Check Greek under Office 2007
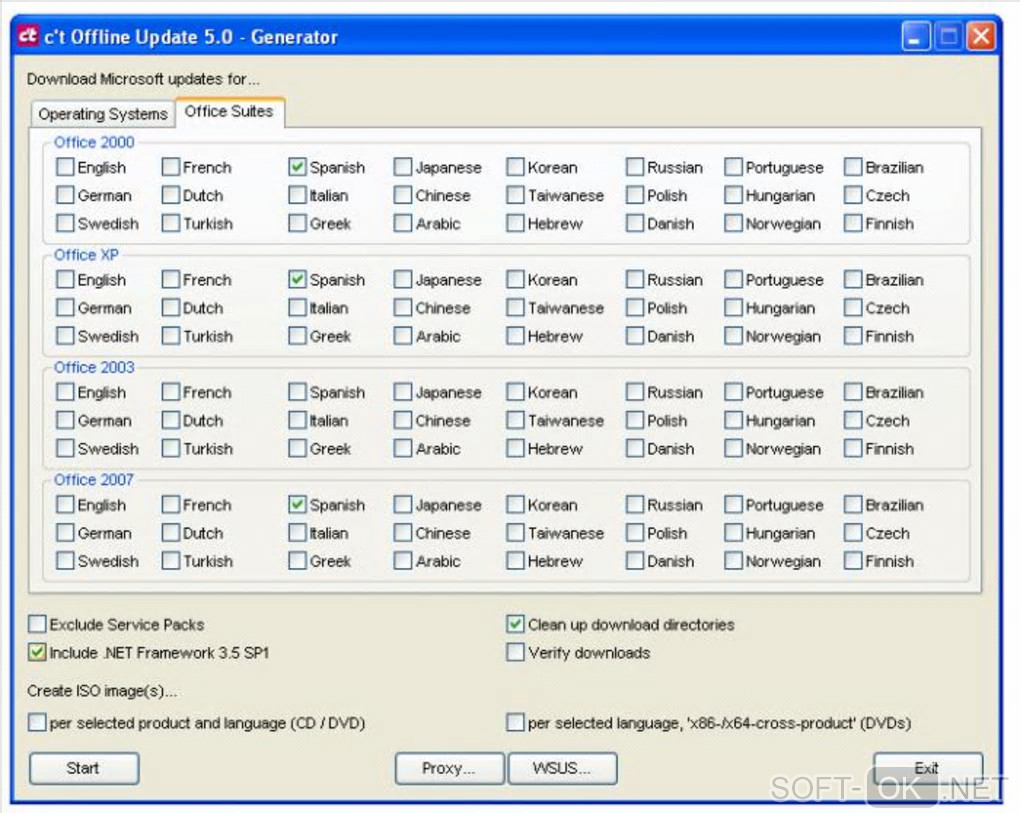1020x813 pixels. (x=297, y=561)
